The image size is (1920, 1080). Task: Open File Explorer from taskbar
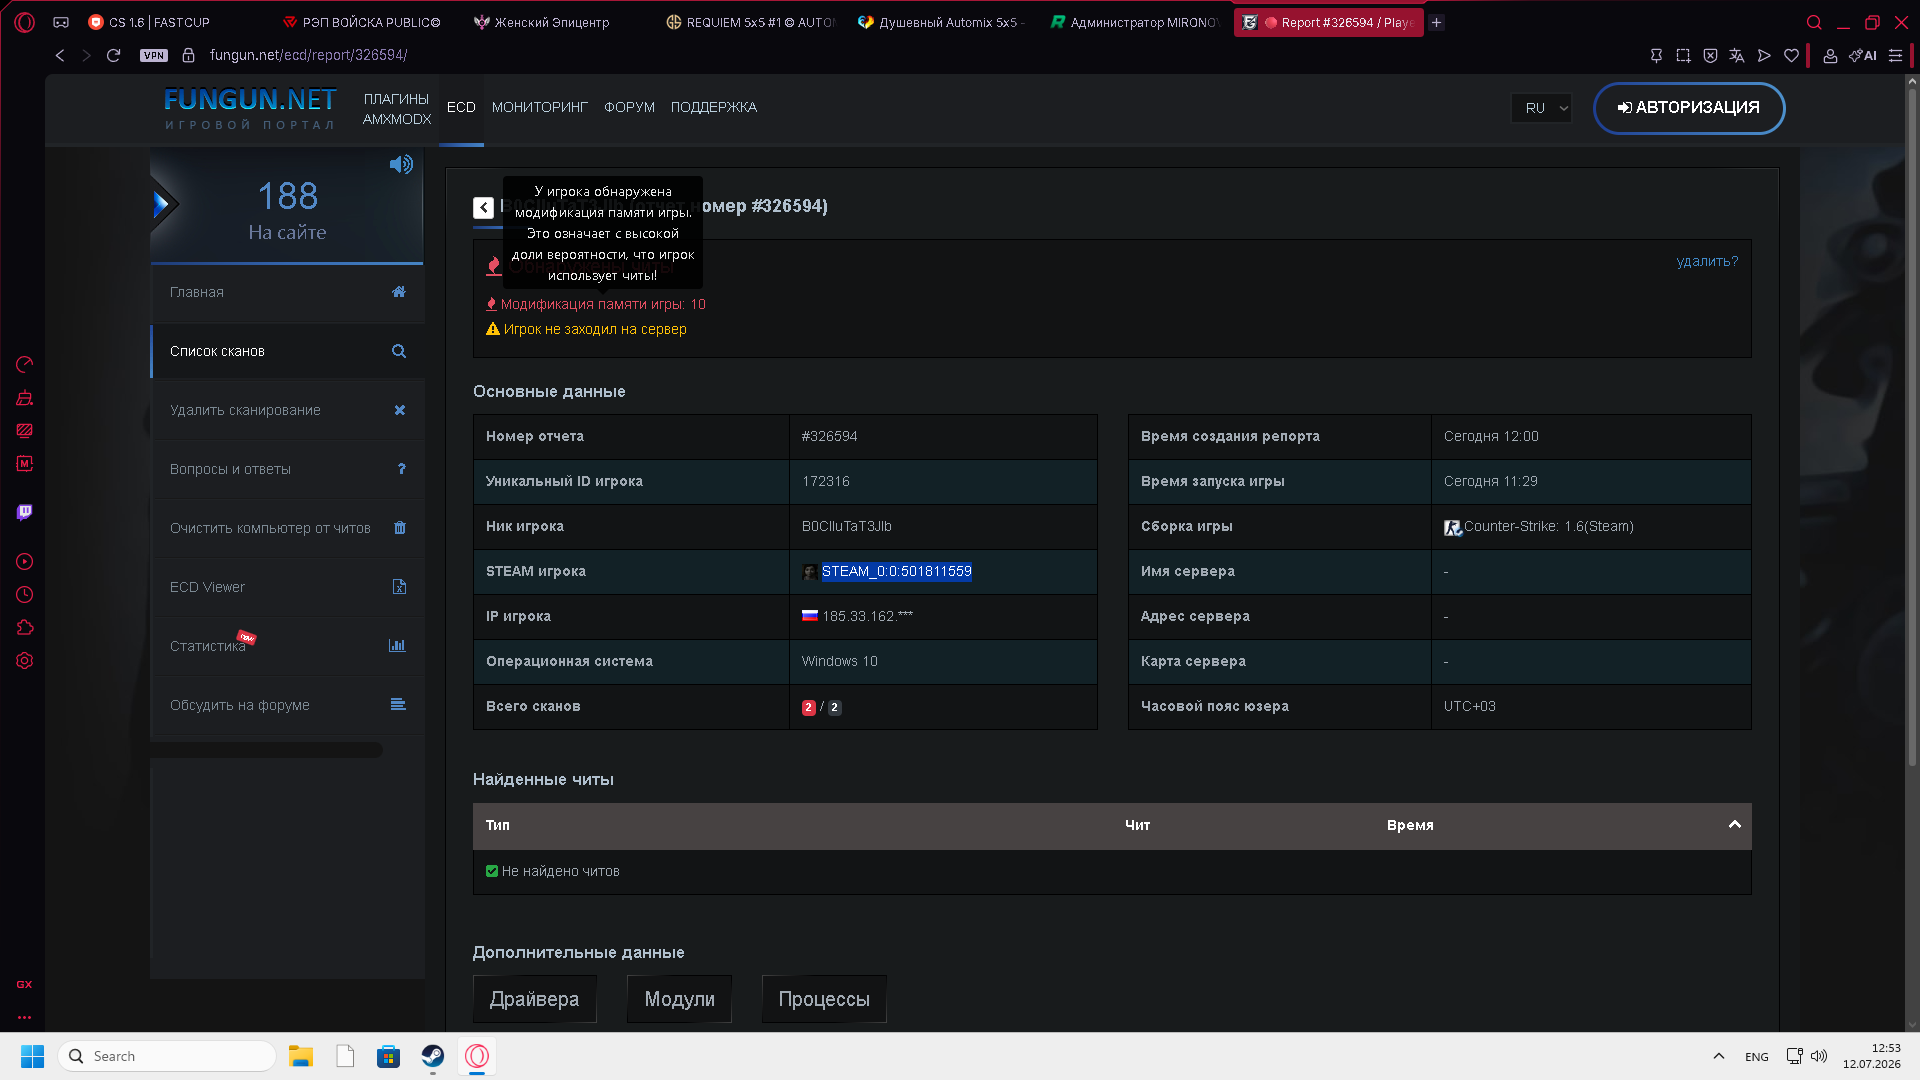[x=301, y=1056]
